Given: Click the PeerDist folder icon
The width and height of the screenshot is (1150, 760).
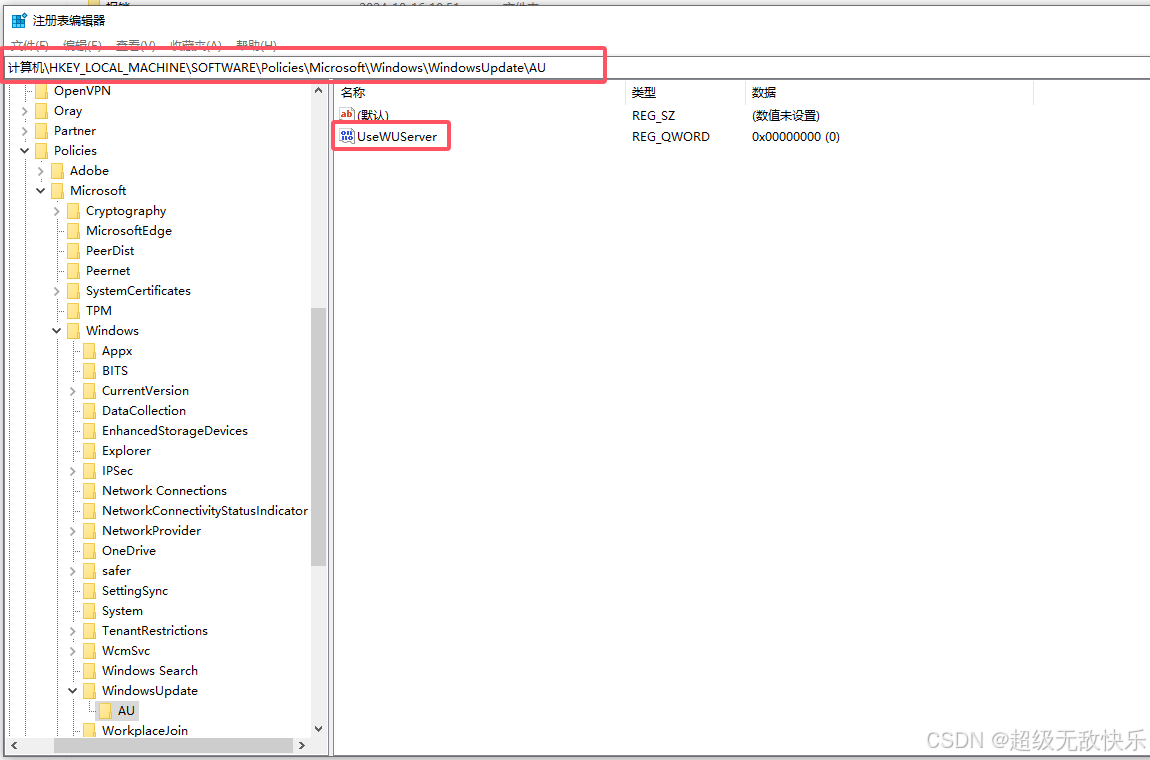Looking at the screenshot, I should coord(73,251).
